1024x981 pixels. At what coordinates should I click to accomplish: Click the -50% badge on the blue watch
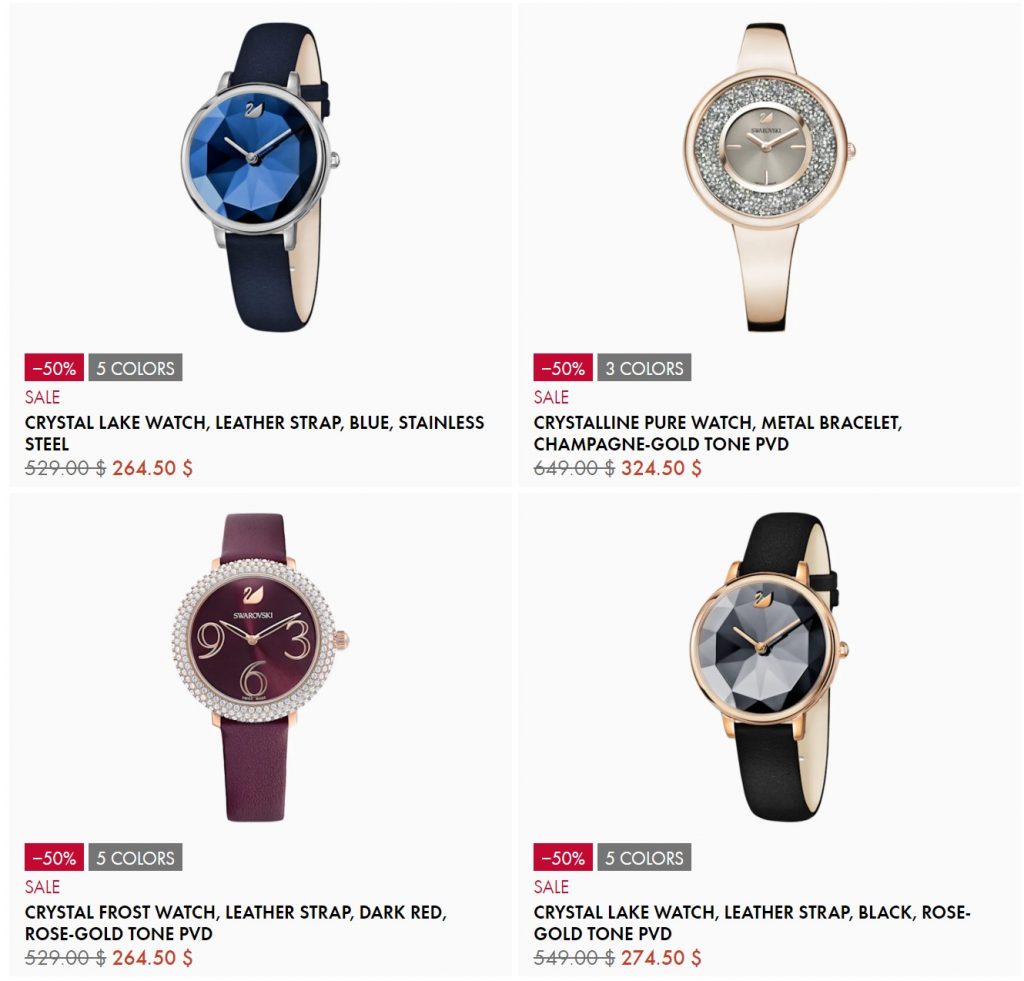click(x=54, y=368)
